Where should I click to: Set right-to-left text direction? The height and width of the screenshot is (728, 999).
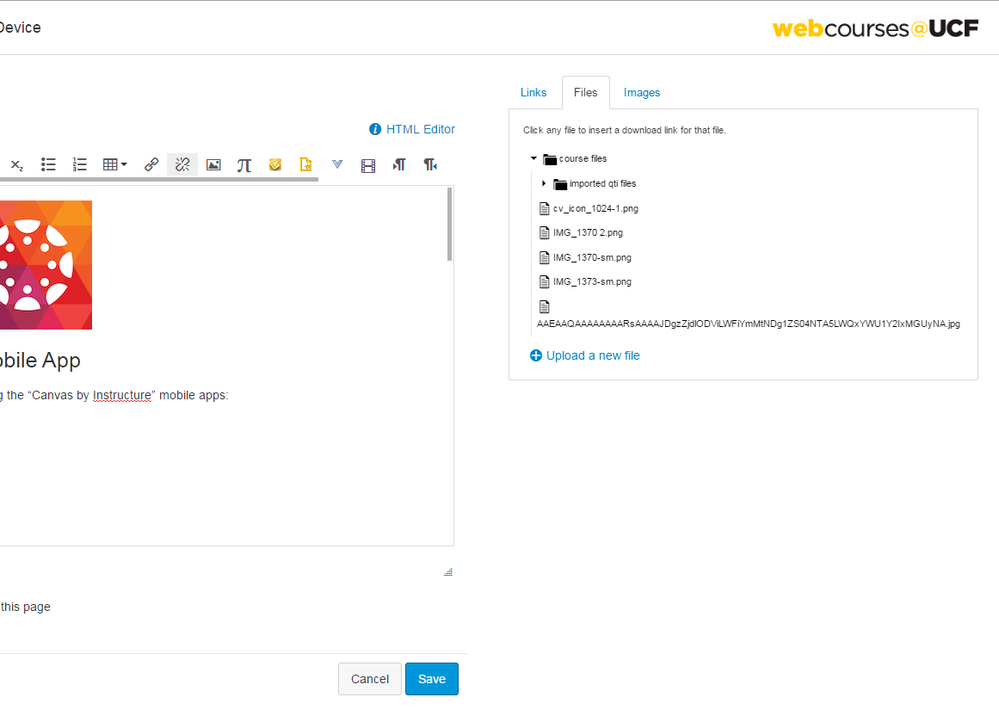(x=431, y=165)
